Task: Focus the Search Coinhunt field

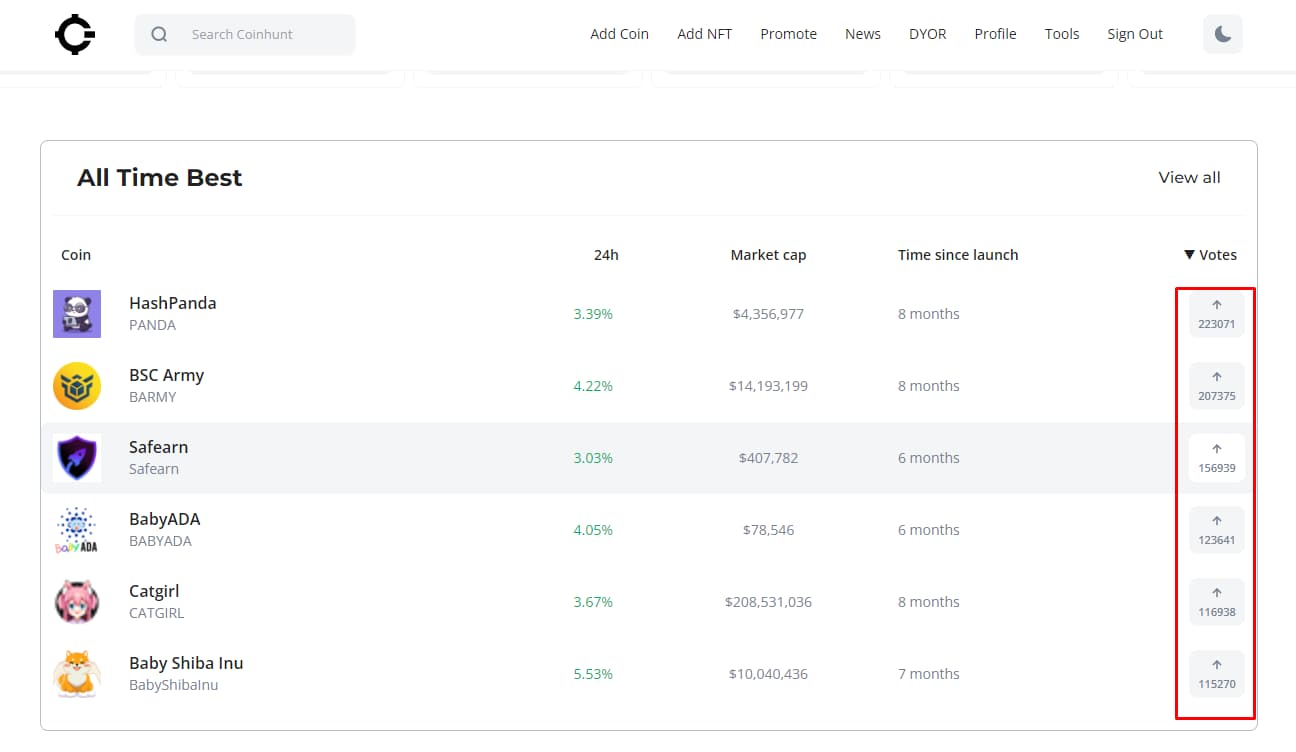Action: [245, 35]
